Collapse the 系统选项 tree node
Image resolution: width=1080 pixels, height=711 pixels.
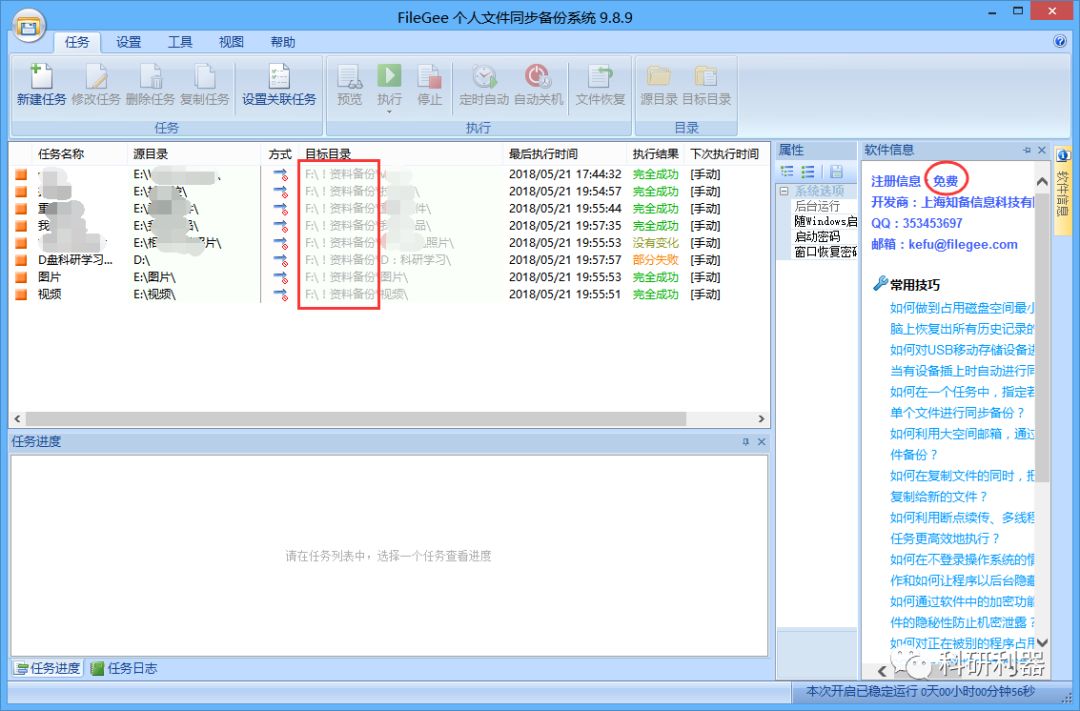[x=784, y=191]
